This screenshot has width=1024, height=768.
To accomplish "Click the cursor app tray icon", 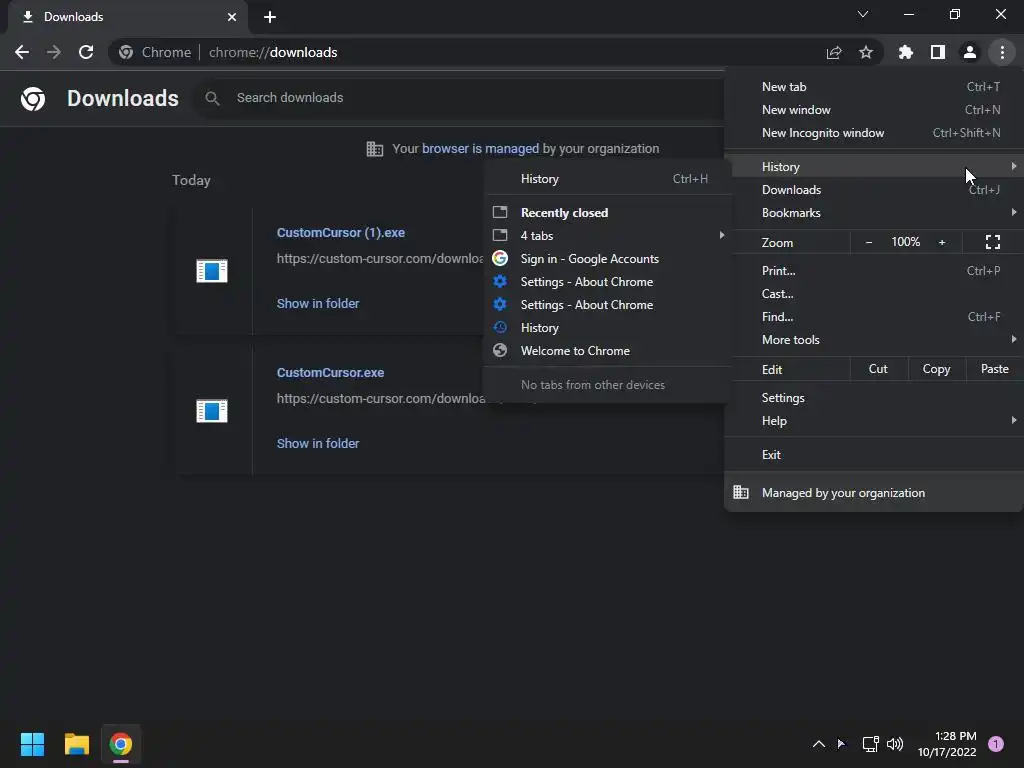I will [x=842, y=744].
